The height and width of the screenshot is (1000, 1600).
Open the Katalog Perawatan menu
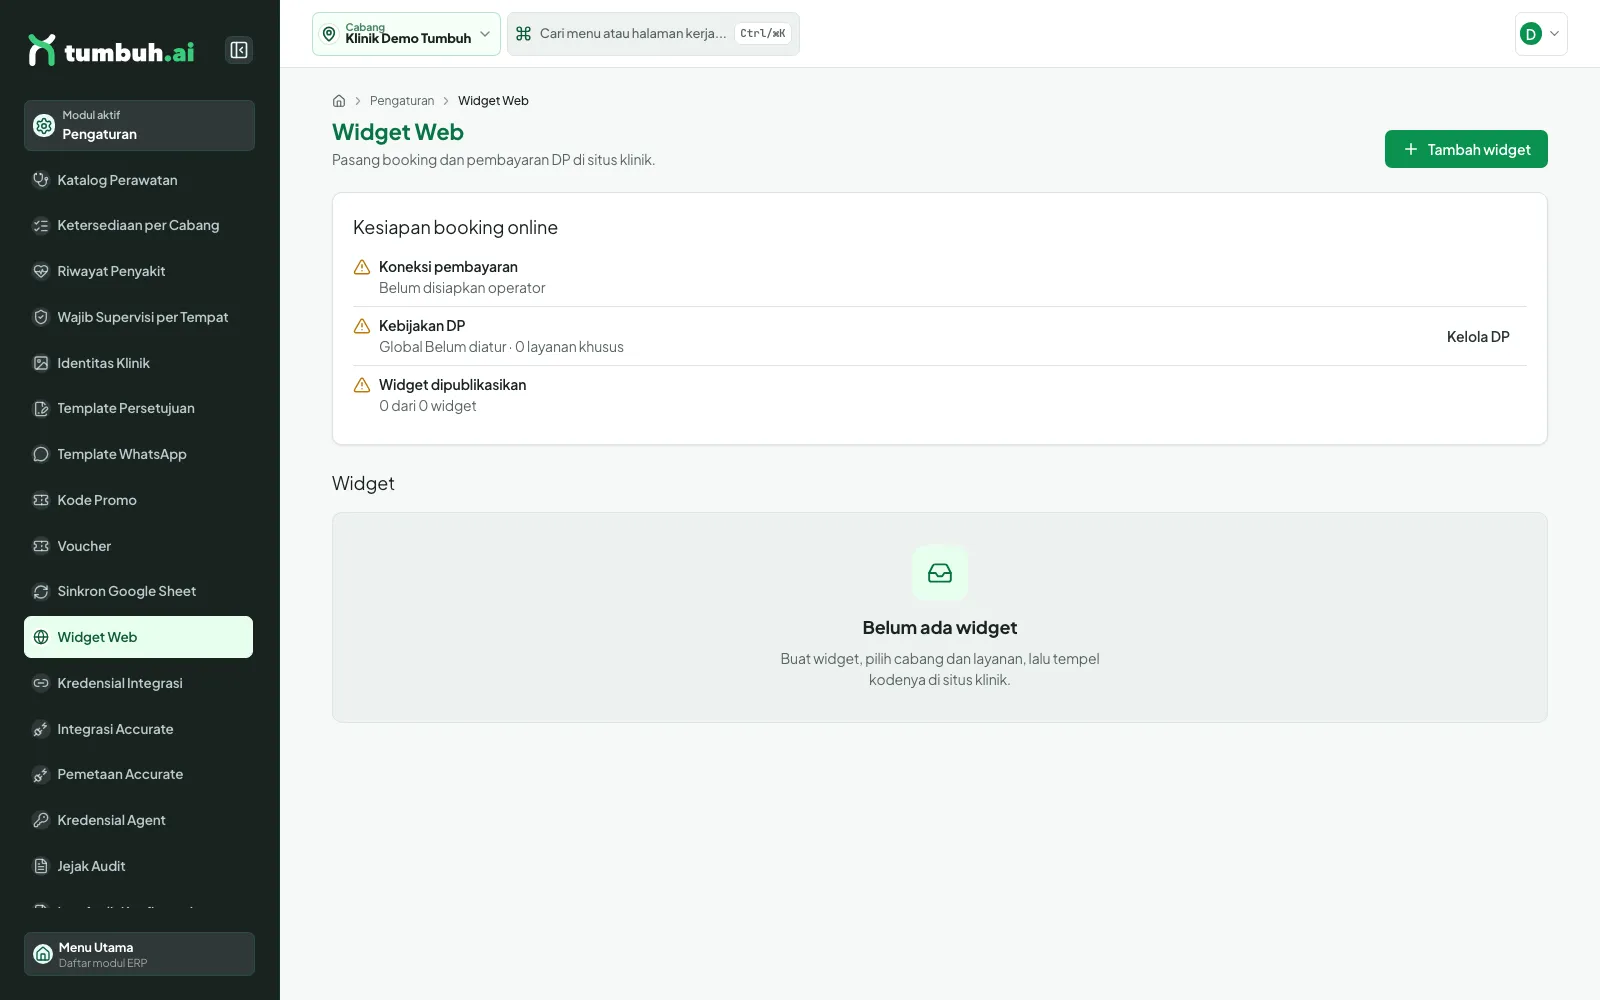pyautogui.click(x=138, y=180)
